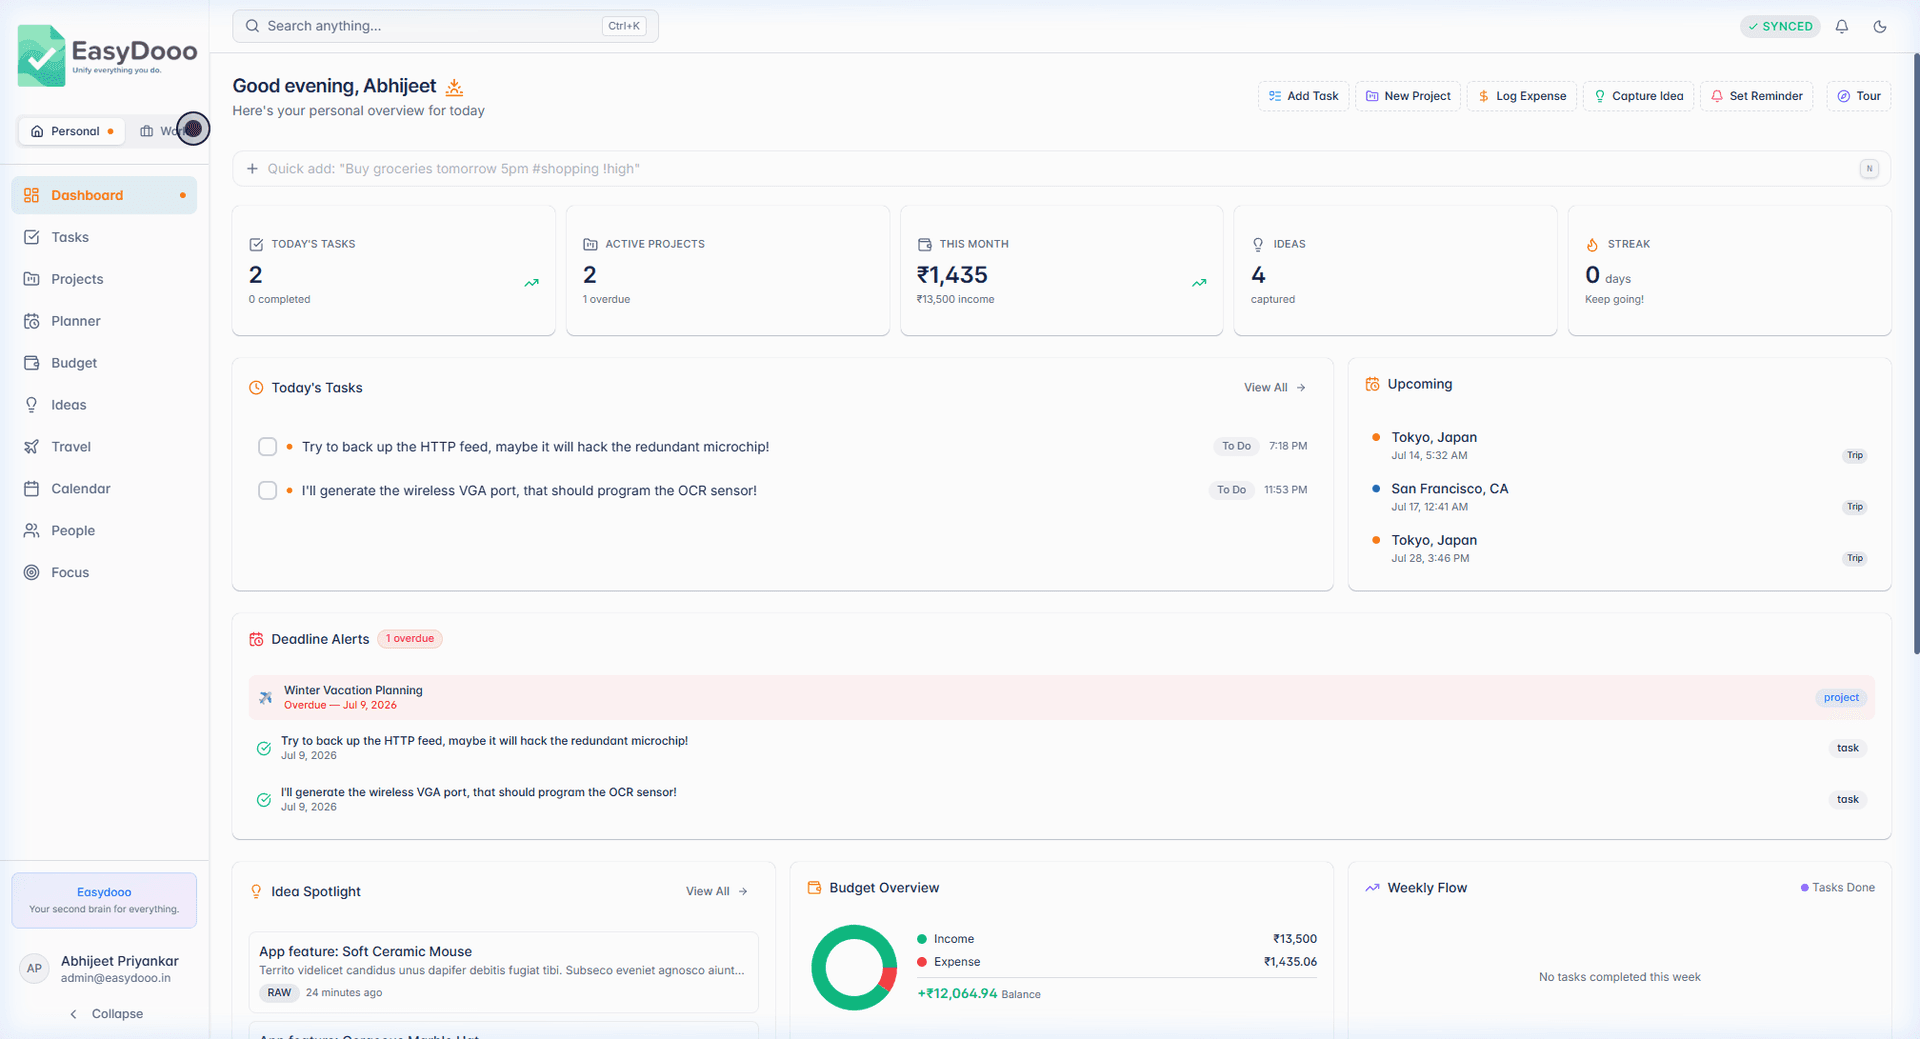Open the Active Projects card

point(727,270)
